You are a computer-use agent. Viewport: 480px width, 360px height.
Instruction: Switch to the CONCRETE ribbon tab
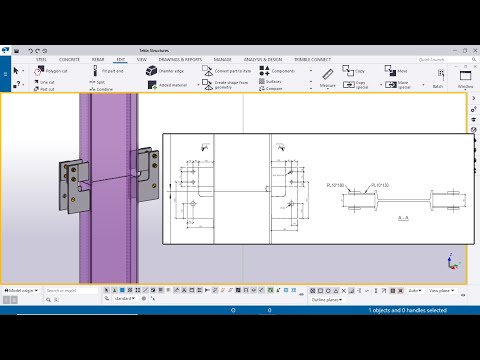(69, 60)
